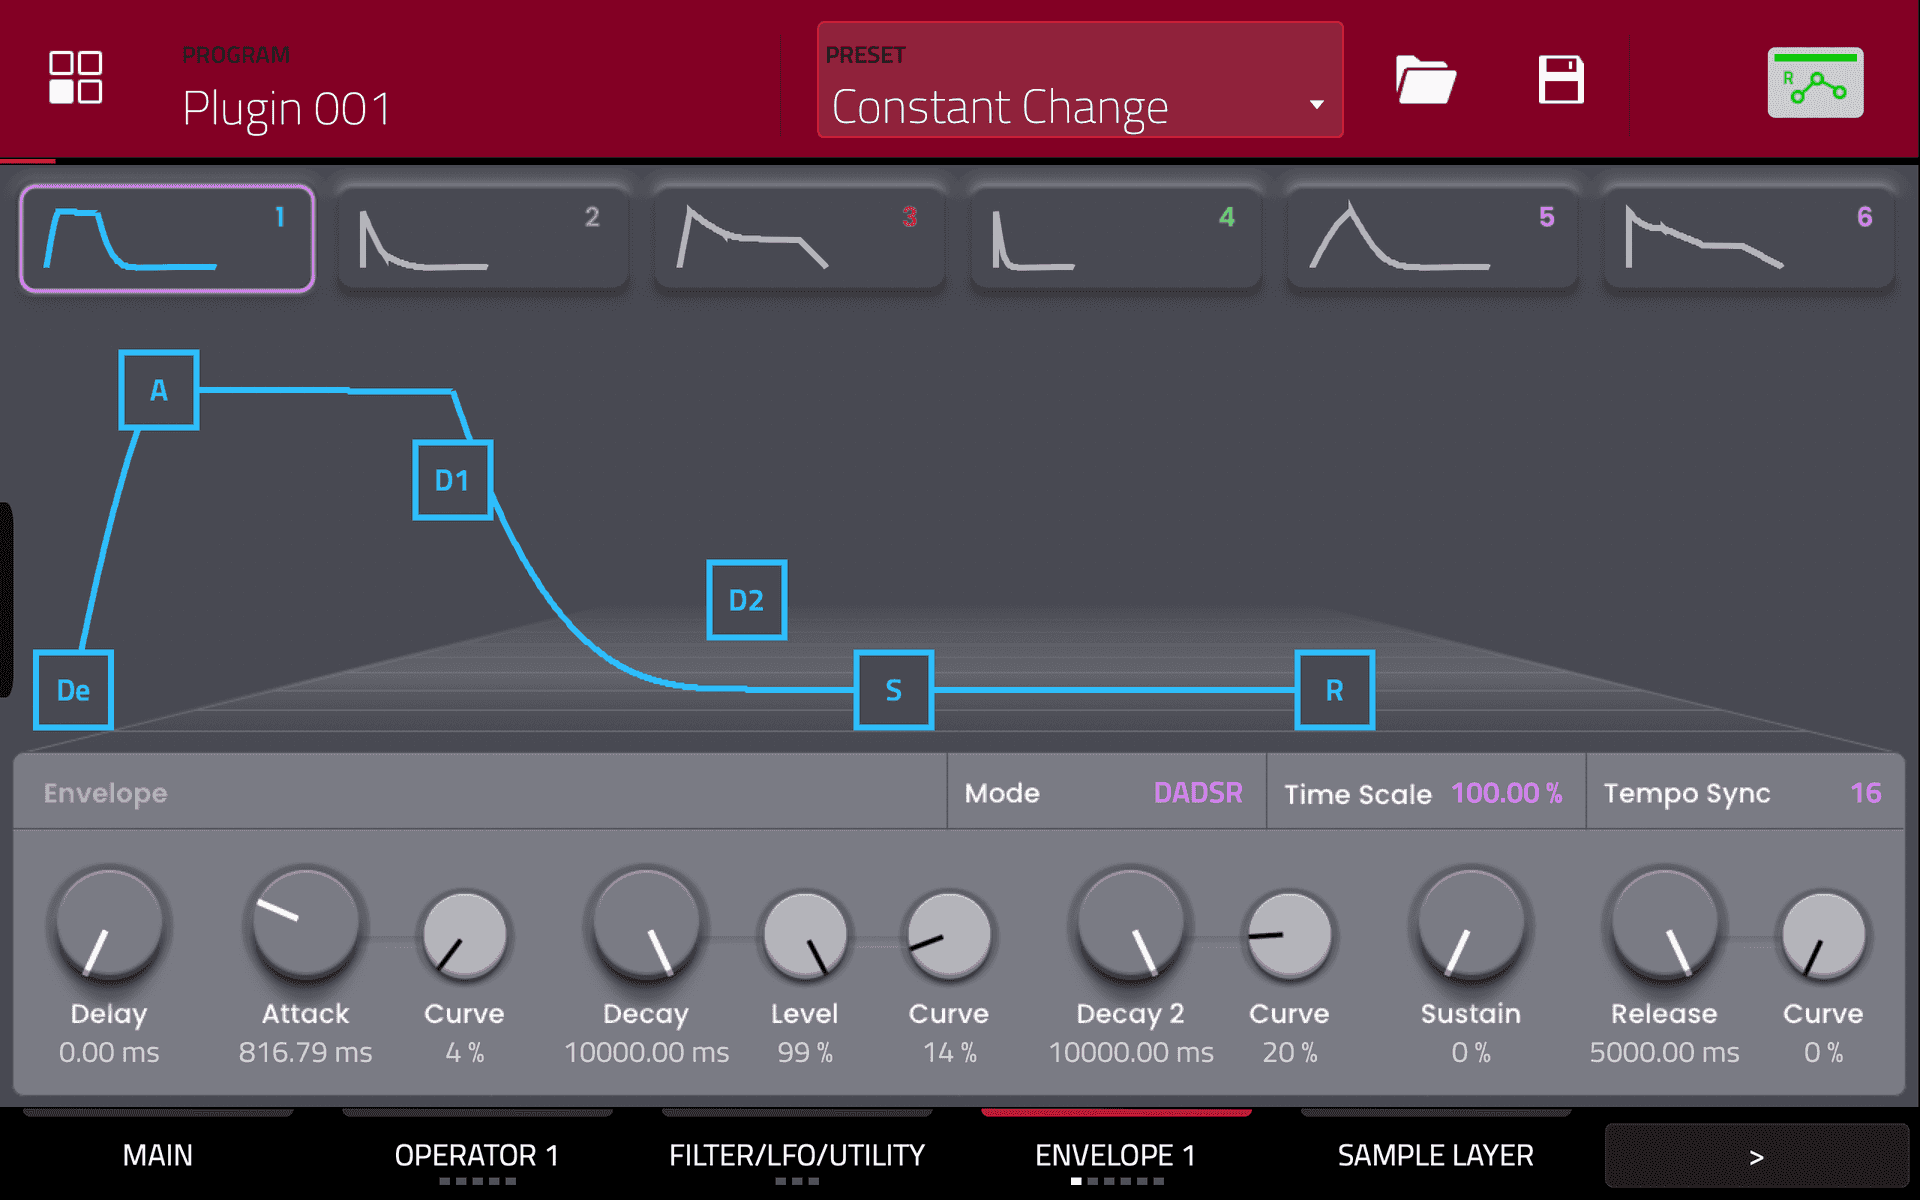Open the load preset folder icon
Screen dimensions: 1920x1200
click(1424, 80)
